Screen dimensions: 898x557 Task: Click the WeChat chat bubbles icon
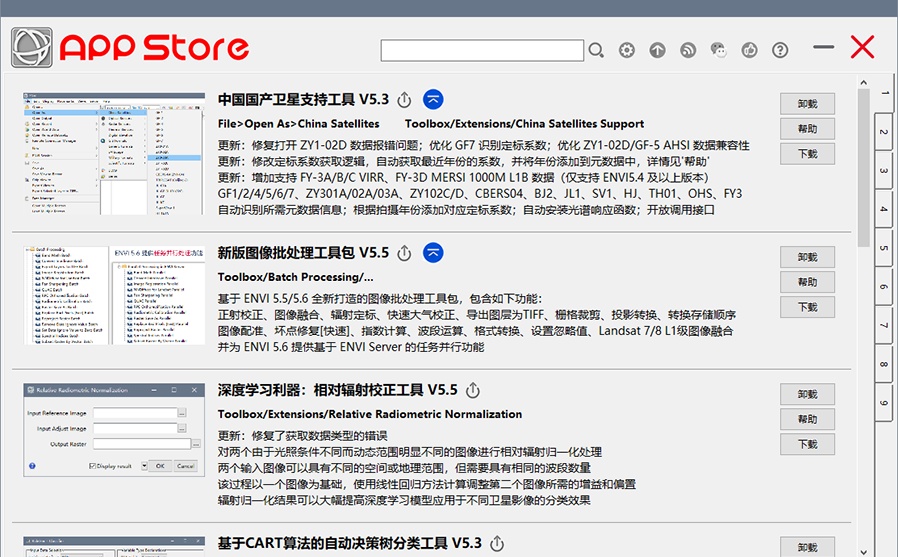click(719, 50)
